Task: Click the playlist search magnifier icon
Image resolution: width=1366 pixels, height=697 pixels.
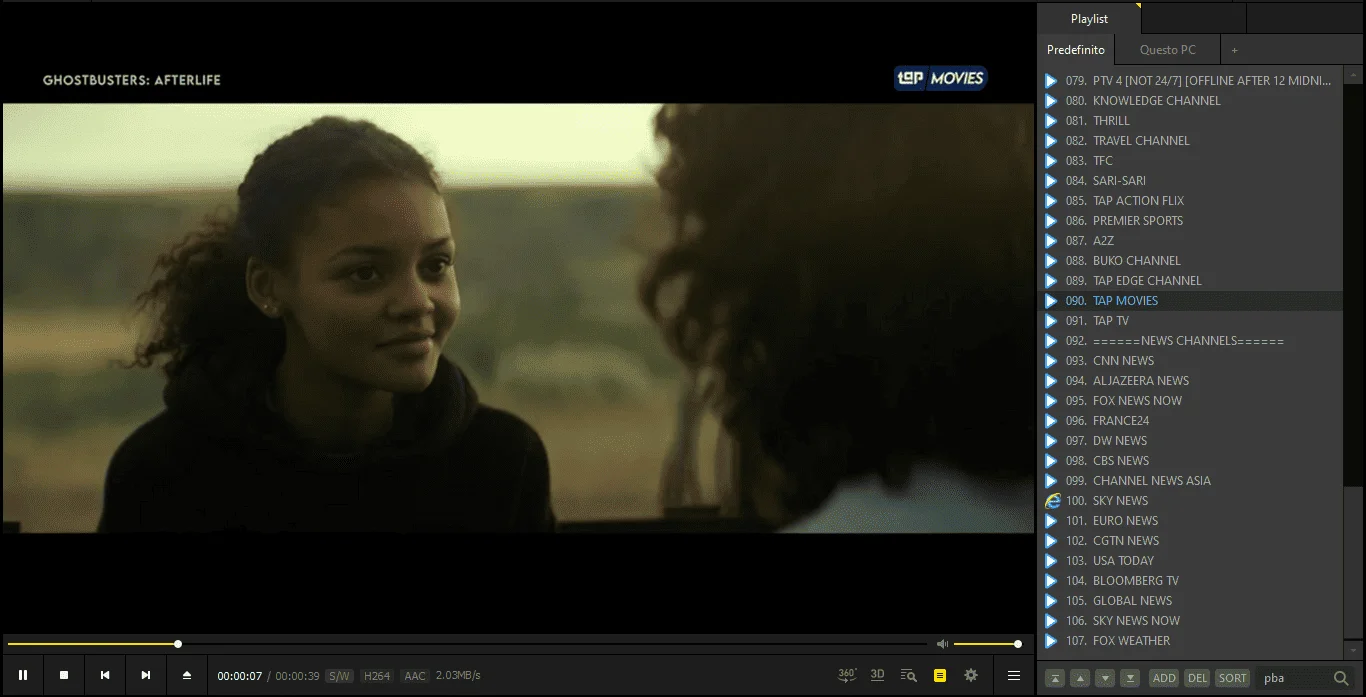Action: pyautogui.click(x=1342, y=678)
